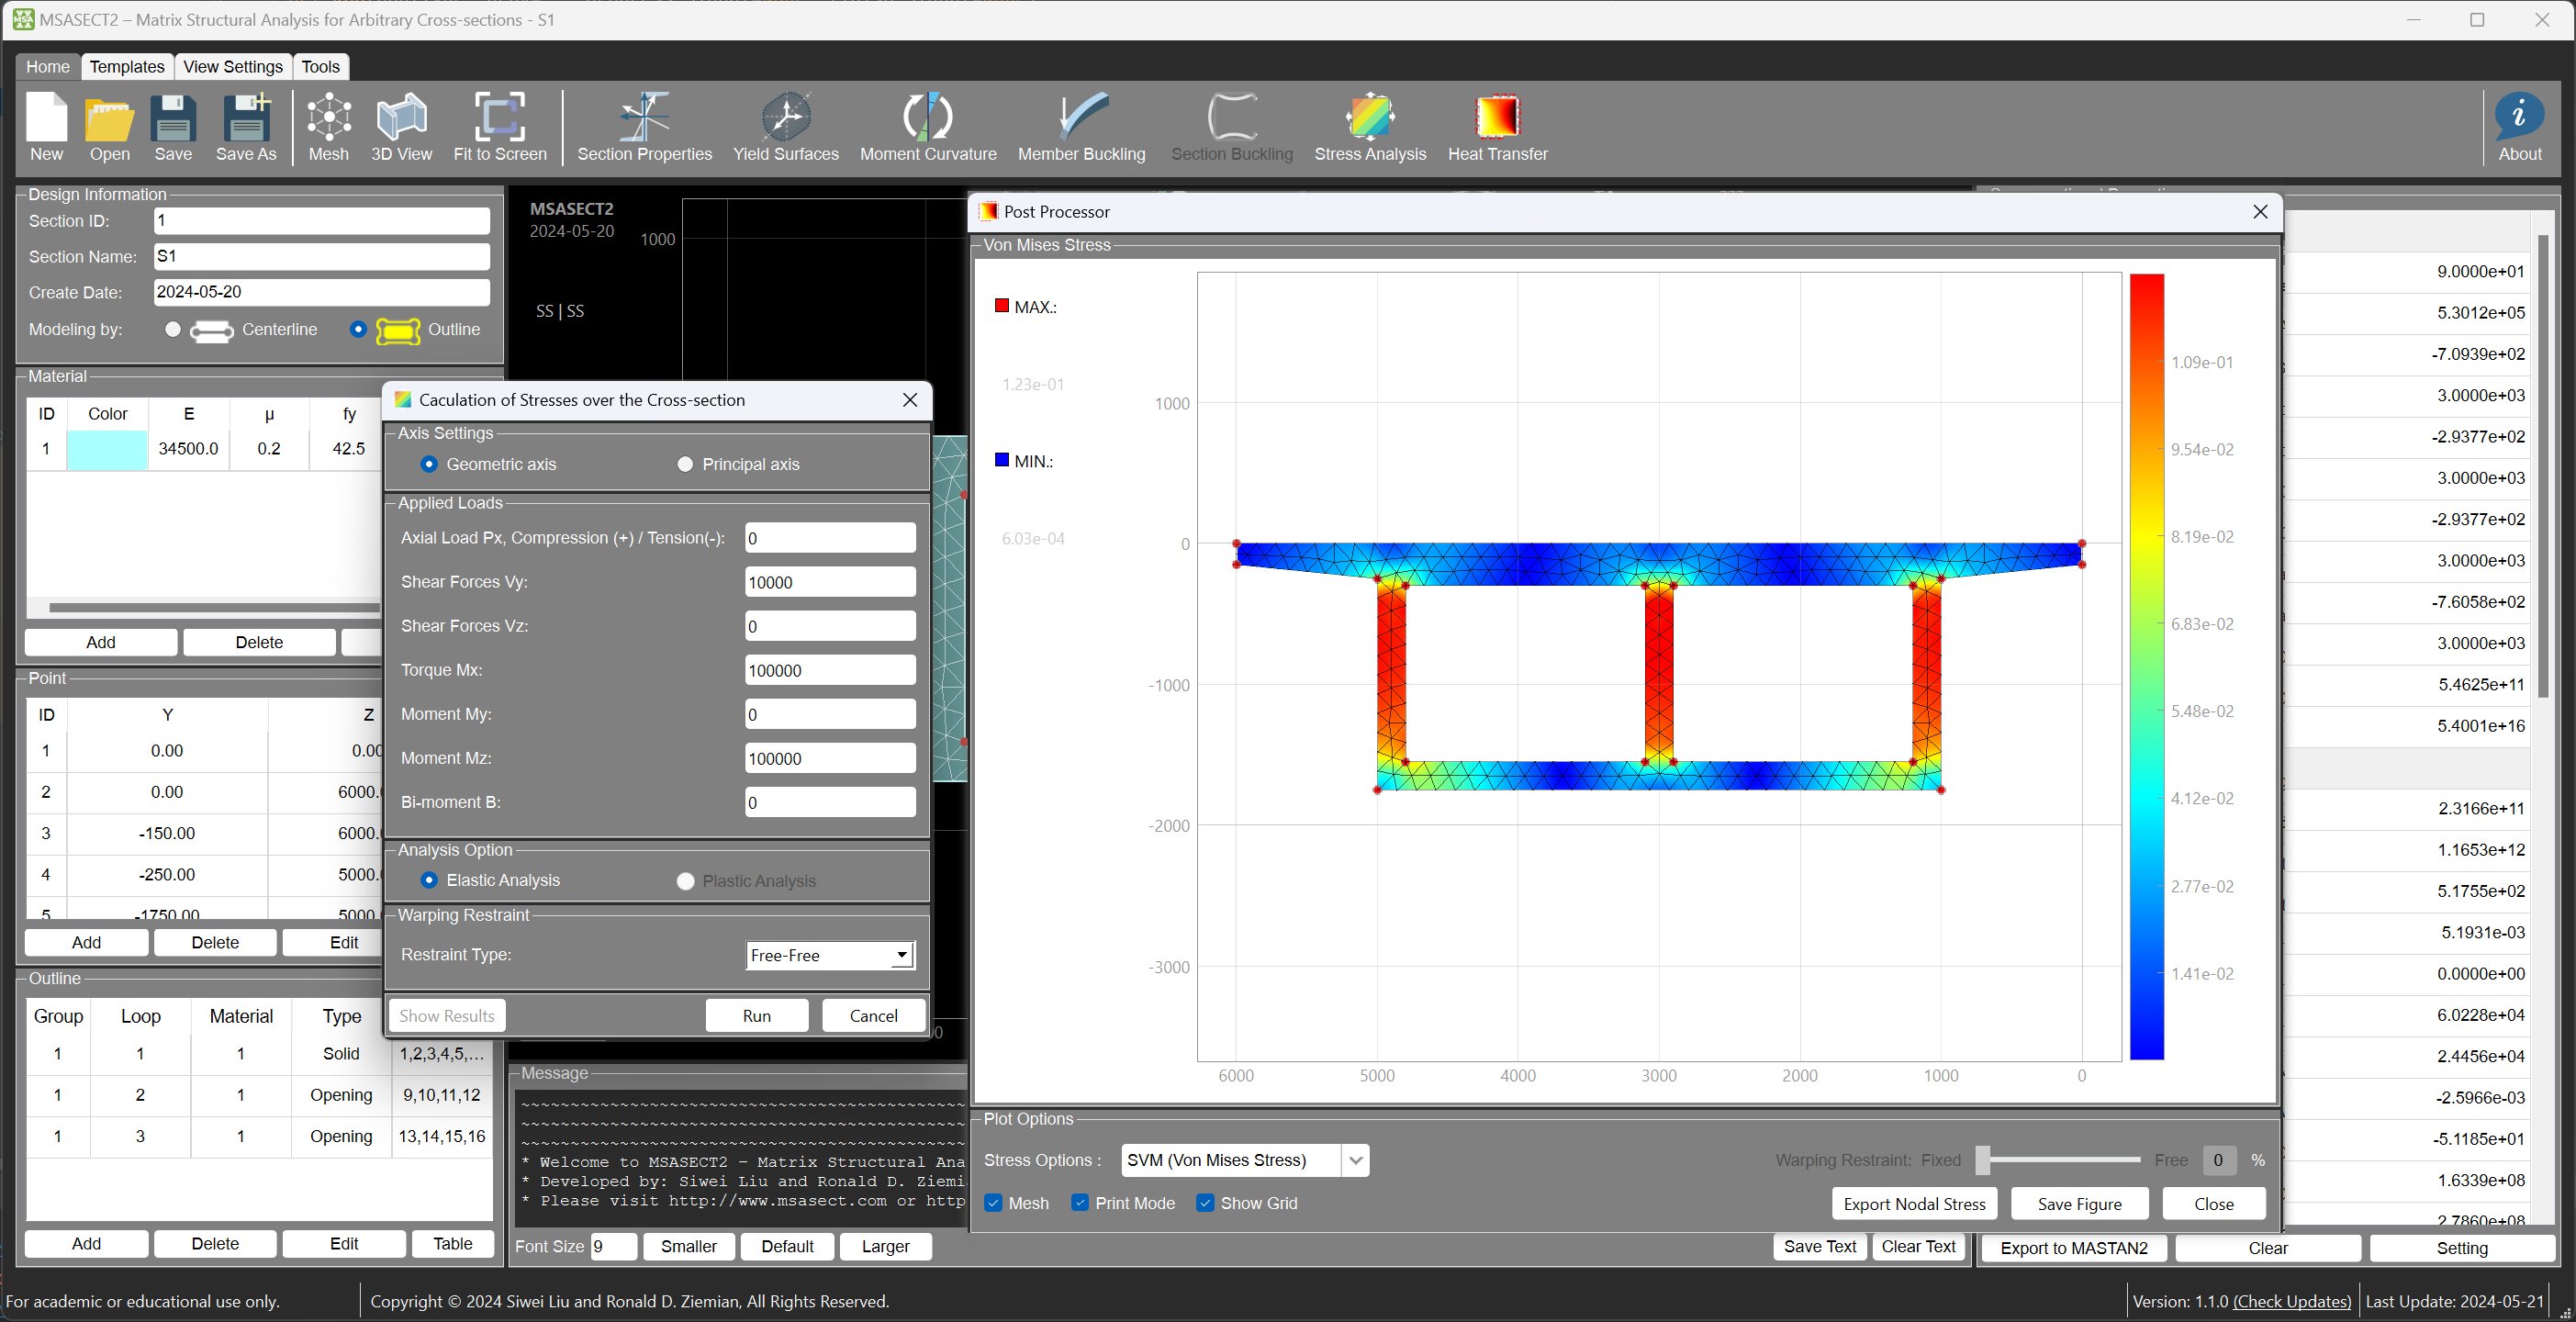The height and width of the screenshot is (1322, 2576).
Task: Click the MSASECT2 app icon in title bar
Action: 22,19
